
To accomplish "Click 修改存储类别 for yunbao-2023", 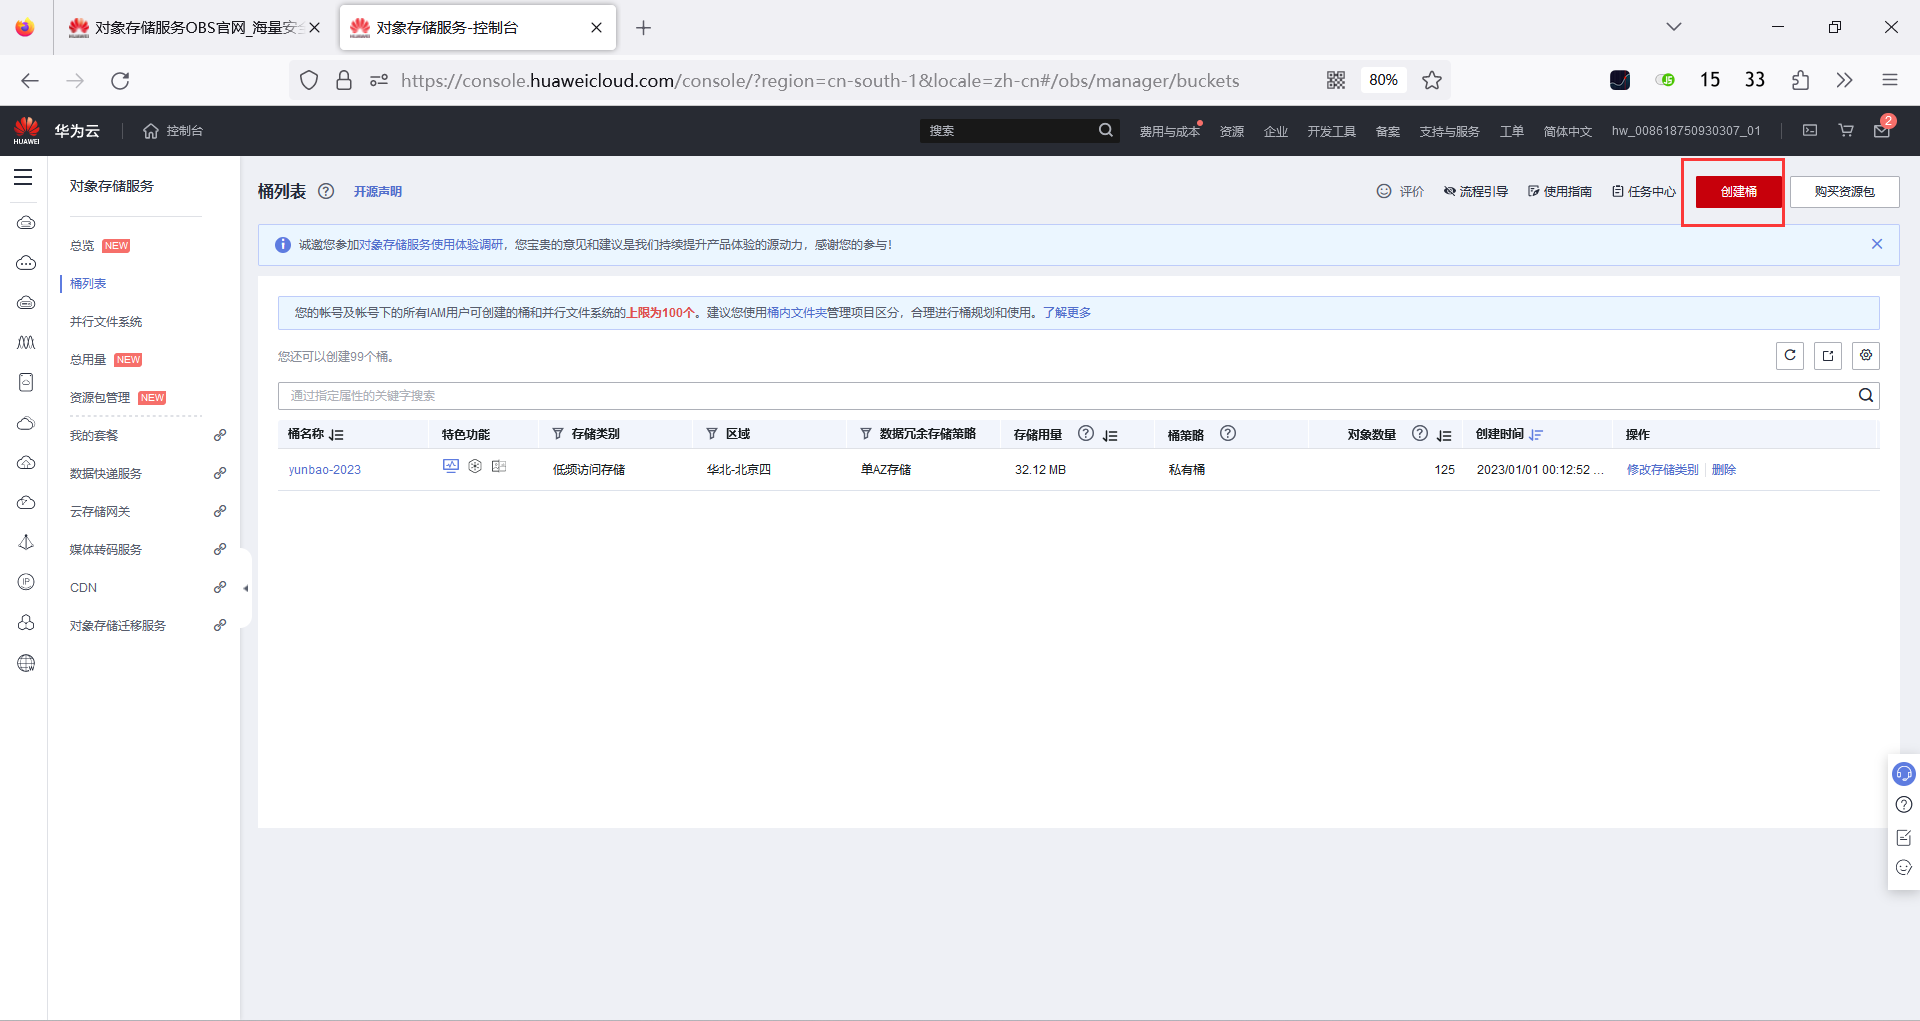I will coord(1662,470).
